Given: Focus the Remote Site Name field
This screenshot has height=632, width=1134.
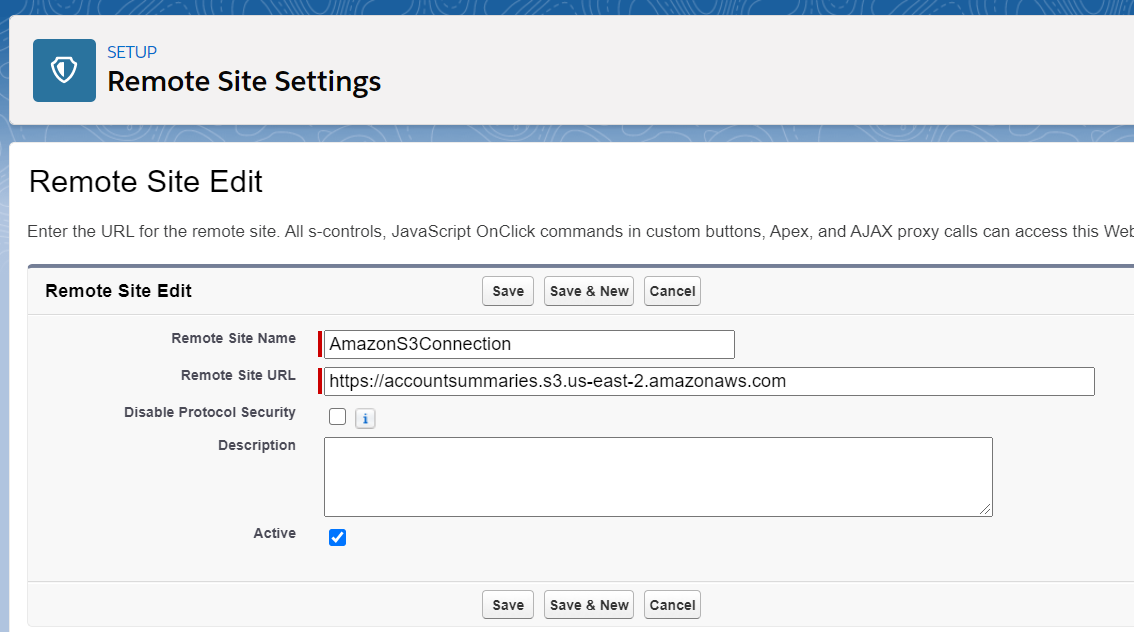Looking at the screenshot, I should pyautogui.click(x=529, y=344).
